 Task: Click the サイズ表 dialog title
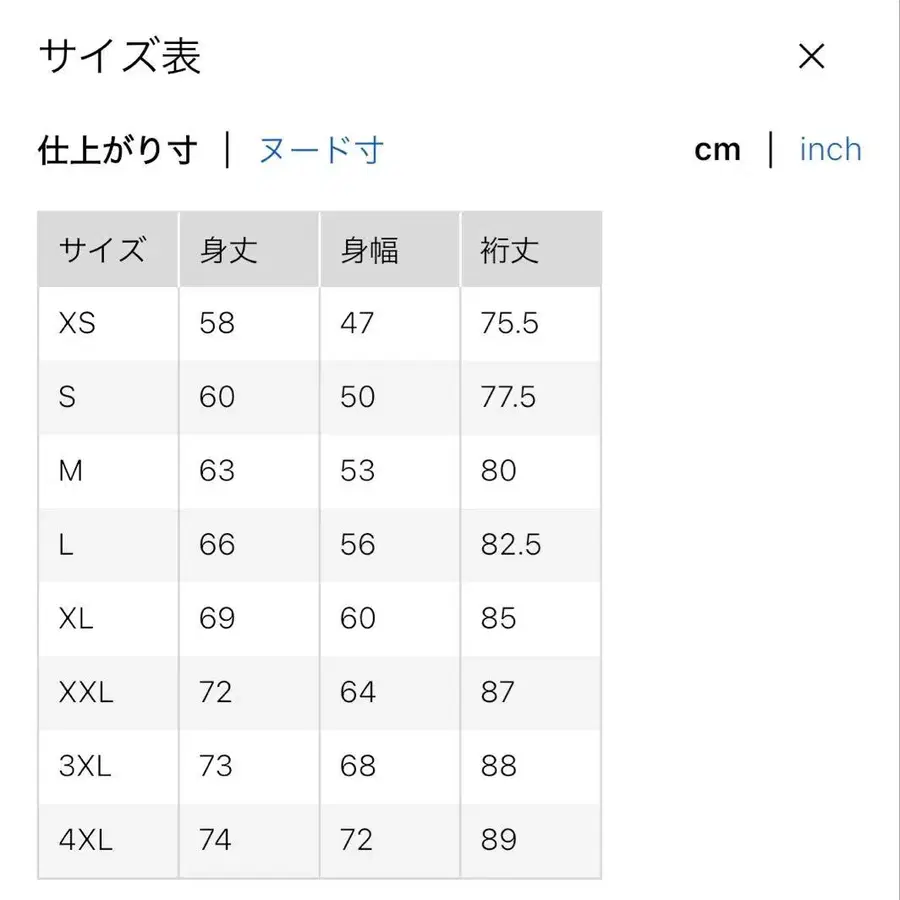118,58
